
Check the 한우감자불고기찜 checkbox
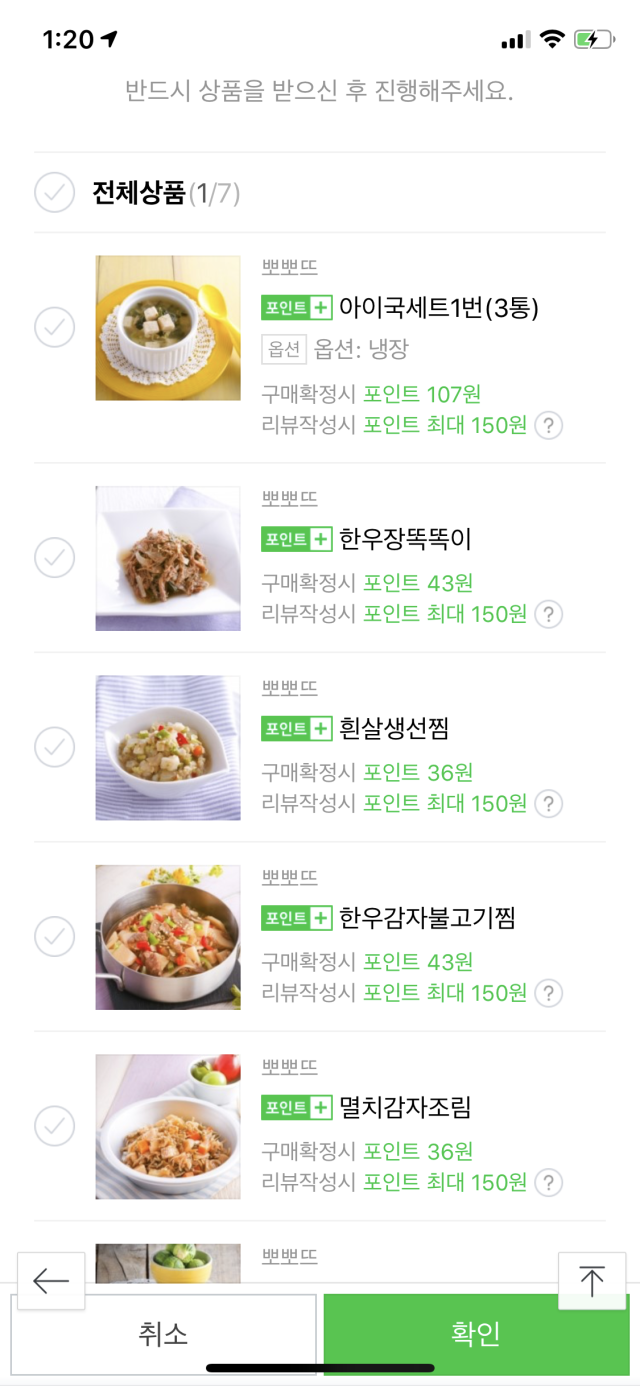[x=55, y=937]
